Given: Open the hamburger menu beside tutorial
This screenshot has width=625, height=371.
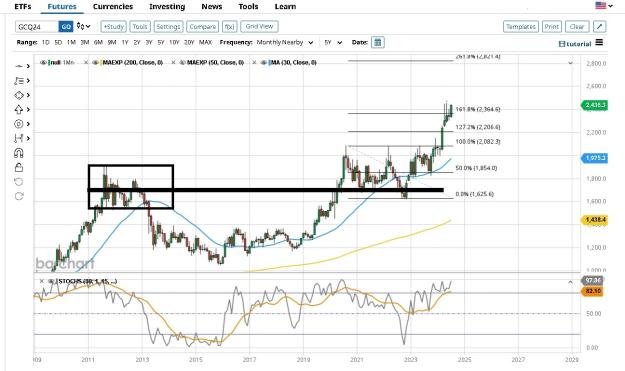Looking at the screenshot, I should (x=599, y=42).
